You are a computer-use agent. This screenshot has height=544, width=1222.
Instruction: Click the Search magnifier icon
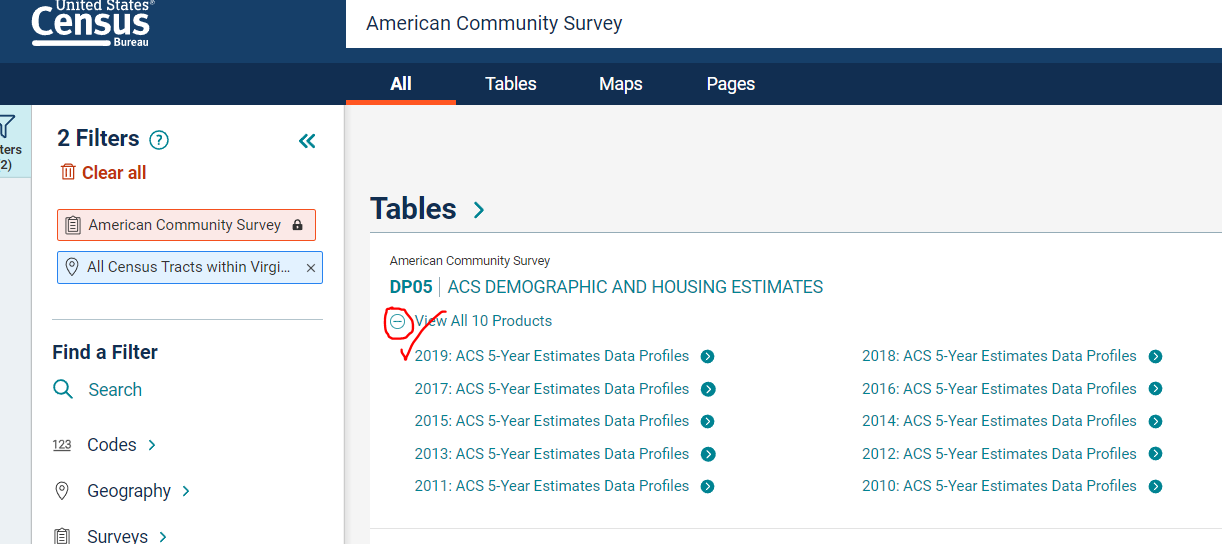[63, 389]
